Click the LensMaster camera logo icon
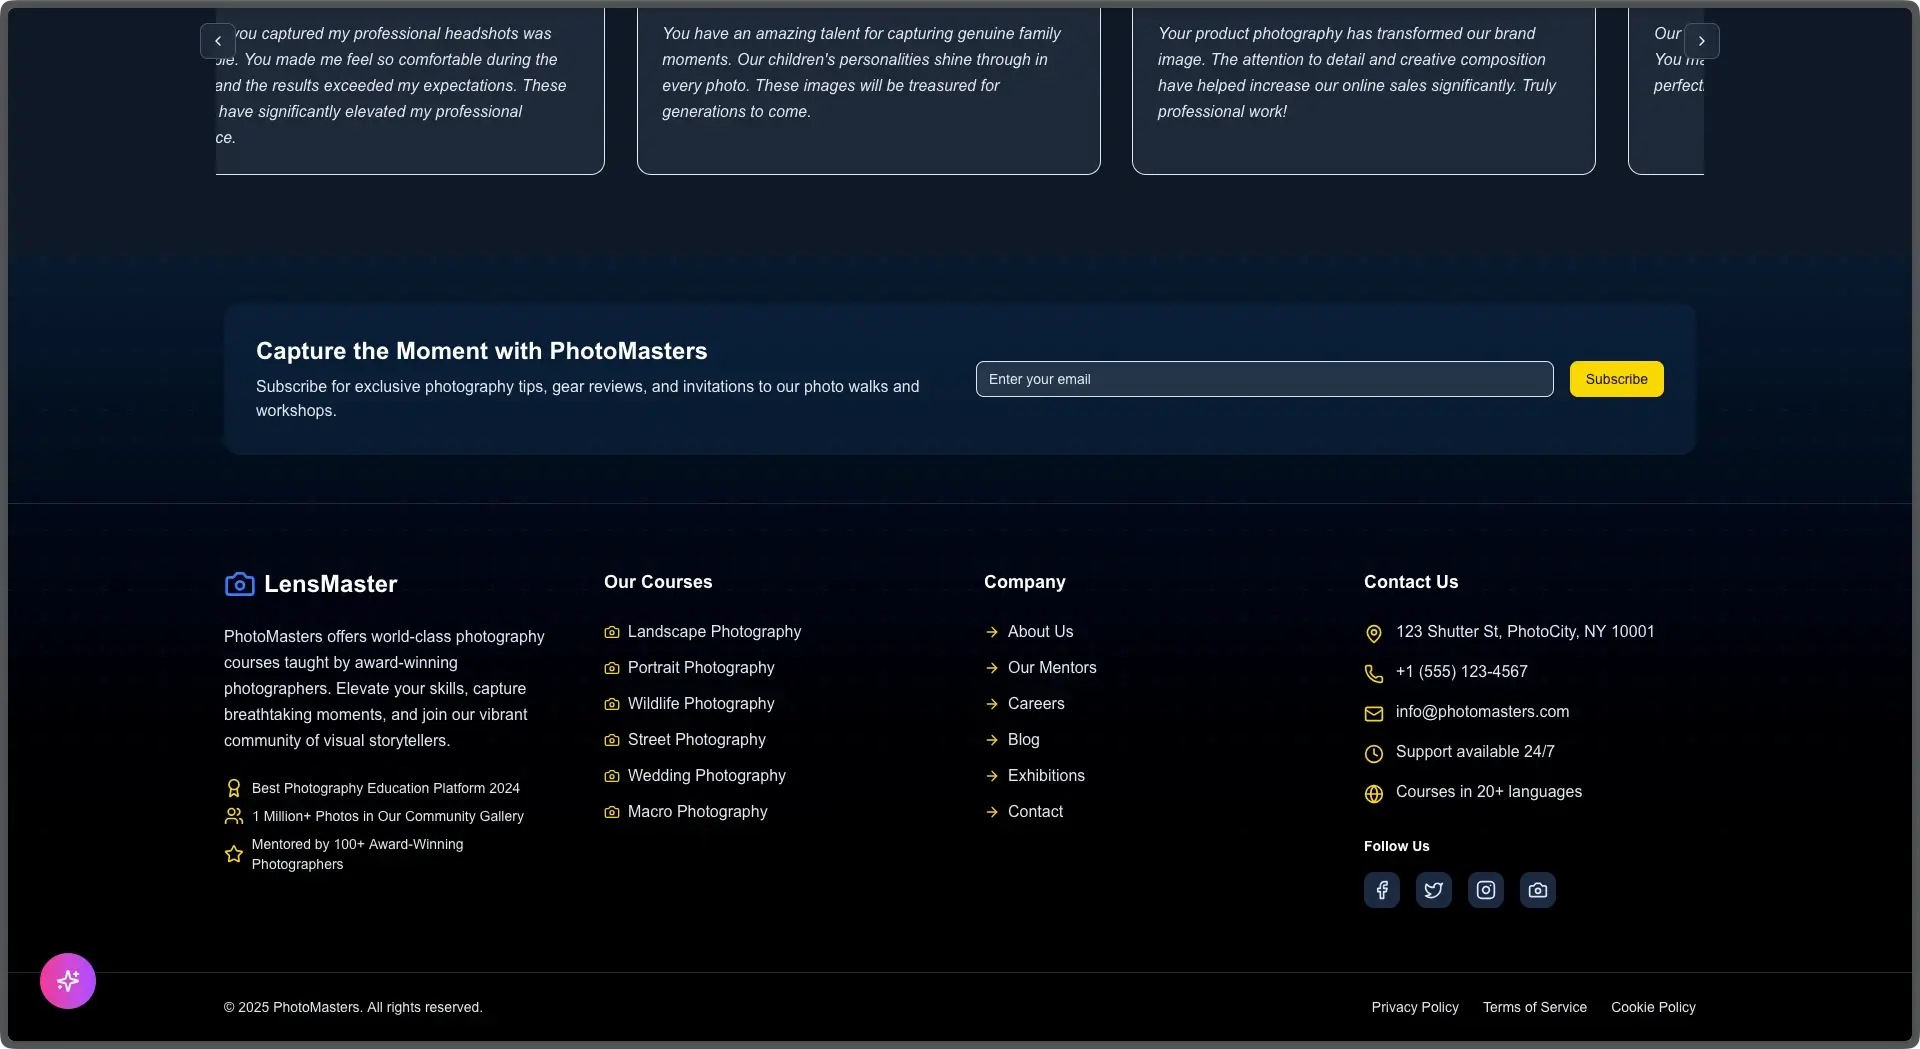This screenshot has height=1049, width=1920. [239, 584]
